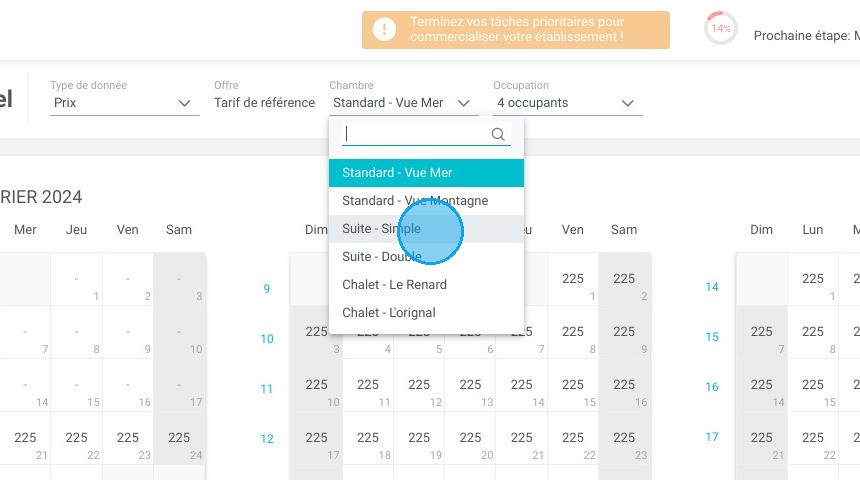The height and width of the screenshot is (480, 860).
Task: Select week number 12 row label
Action: (x=267, y=439)
